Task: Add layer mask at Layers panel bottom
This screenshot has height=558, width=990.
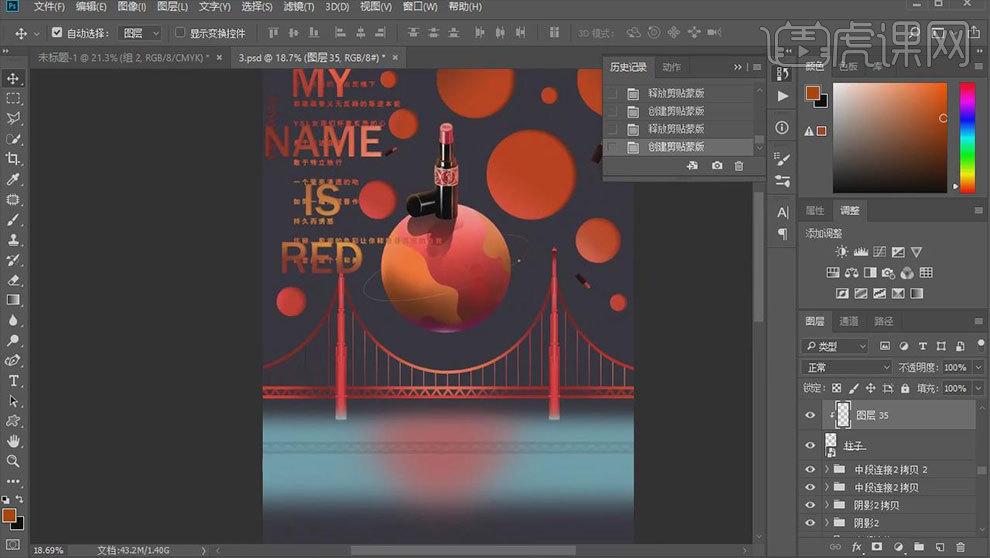Action: click(877, 547)
